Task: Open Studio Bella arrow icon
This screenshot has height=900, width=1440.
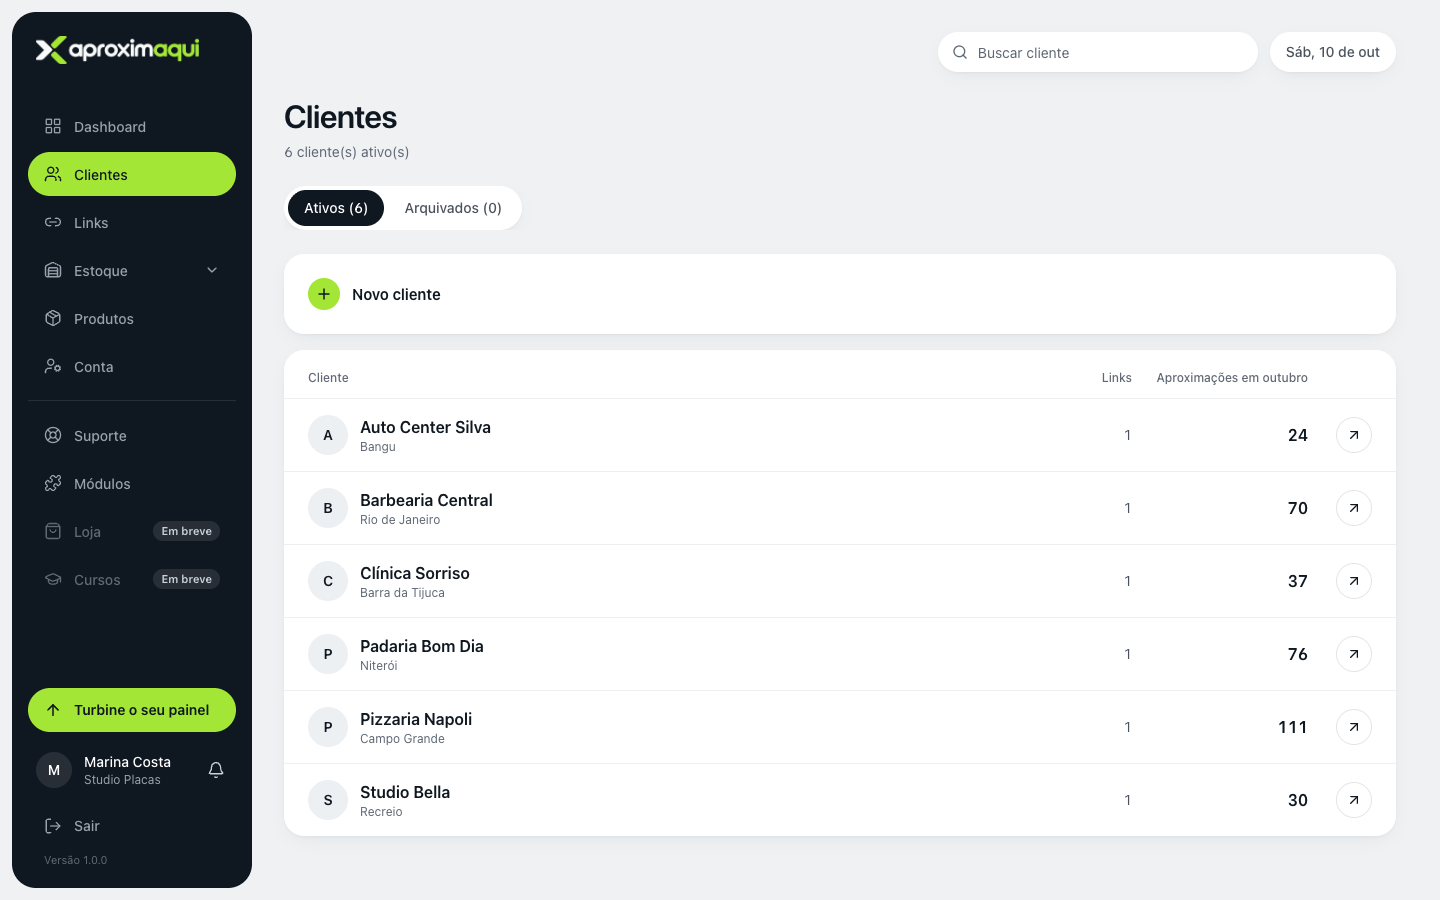Action: pos(1354,800)
